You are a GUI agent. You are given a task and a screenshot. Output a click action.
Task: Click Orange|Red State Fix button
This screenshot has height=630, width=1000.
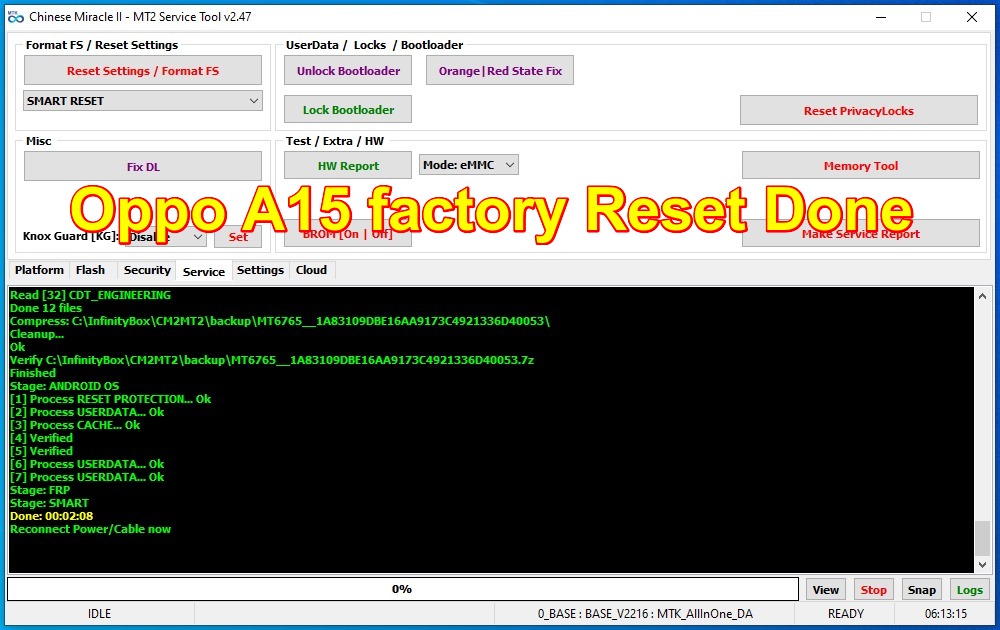click(x=500, y=71)
